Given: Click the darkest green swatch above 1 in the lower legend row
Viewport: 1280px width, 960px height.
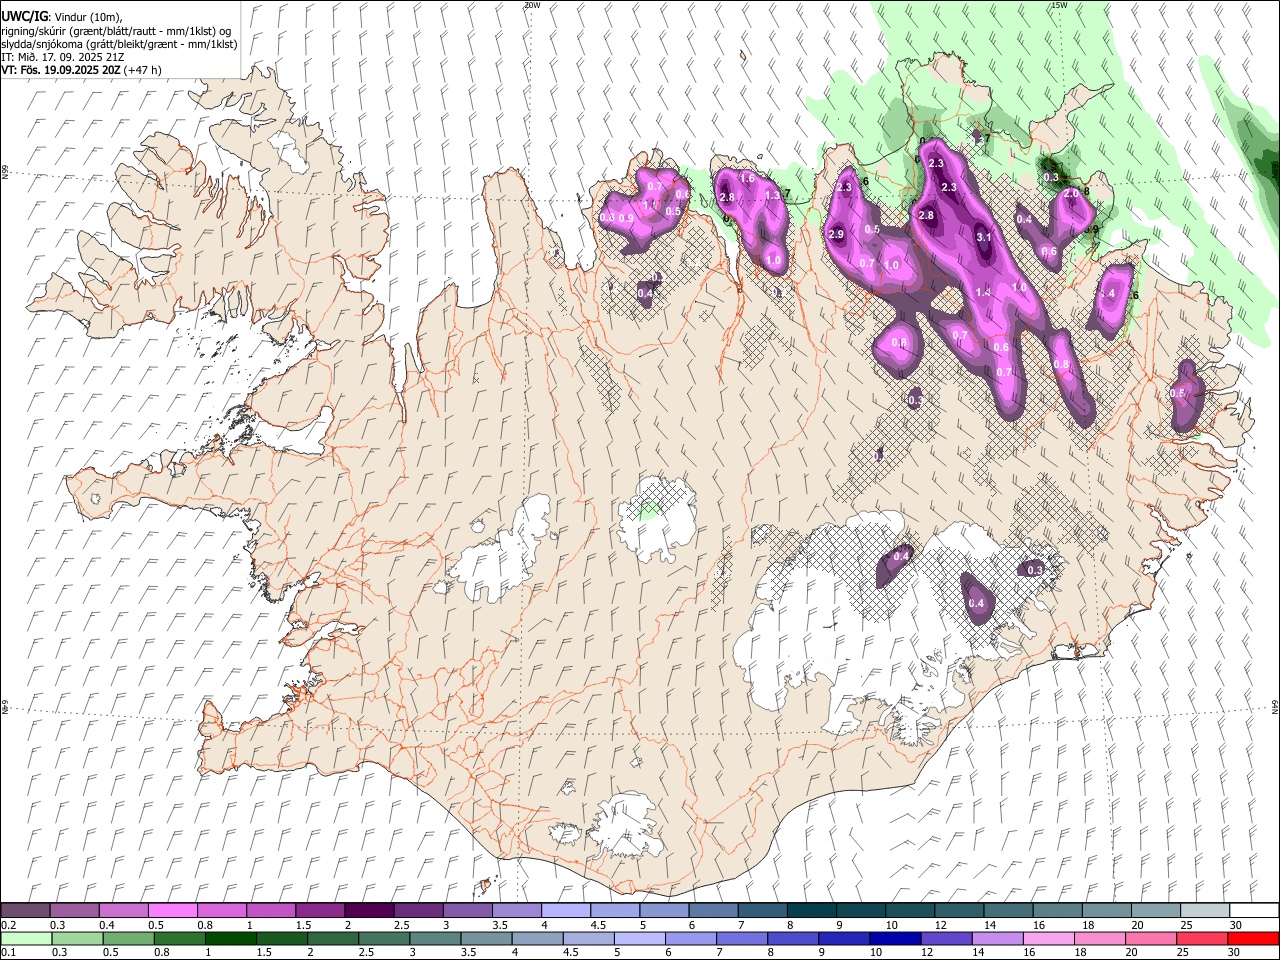Looking at the screenshot, I should [x=230, y=938].
